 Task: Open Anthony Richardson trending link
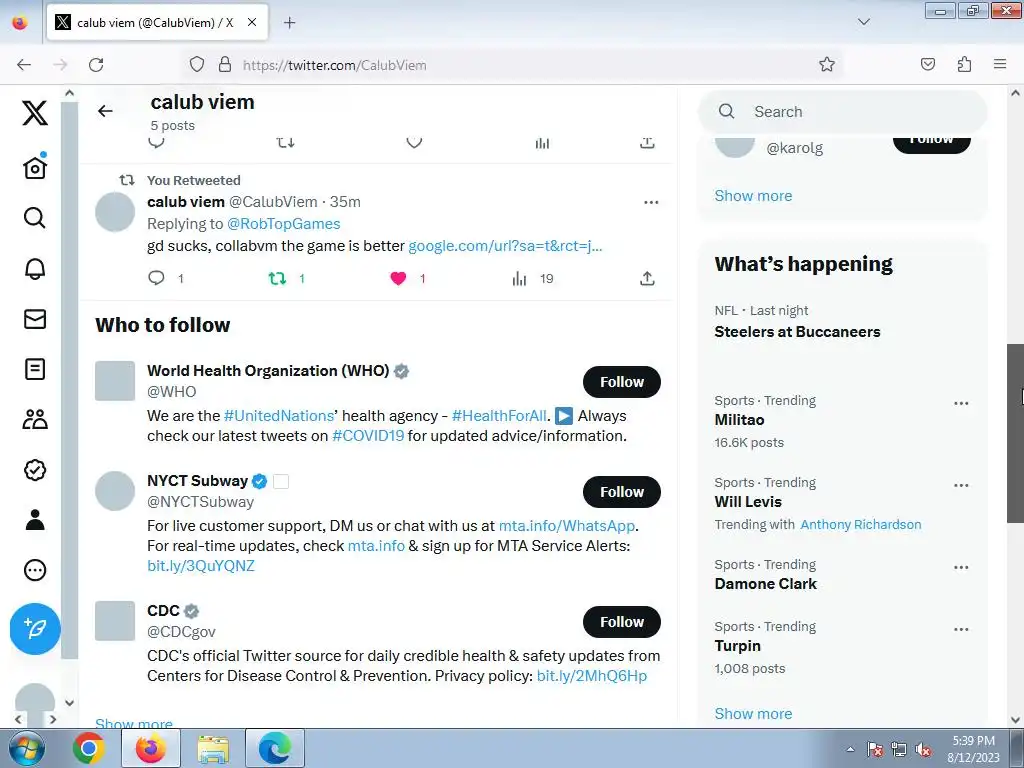(x=861, y=524)
